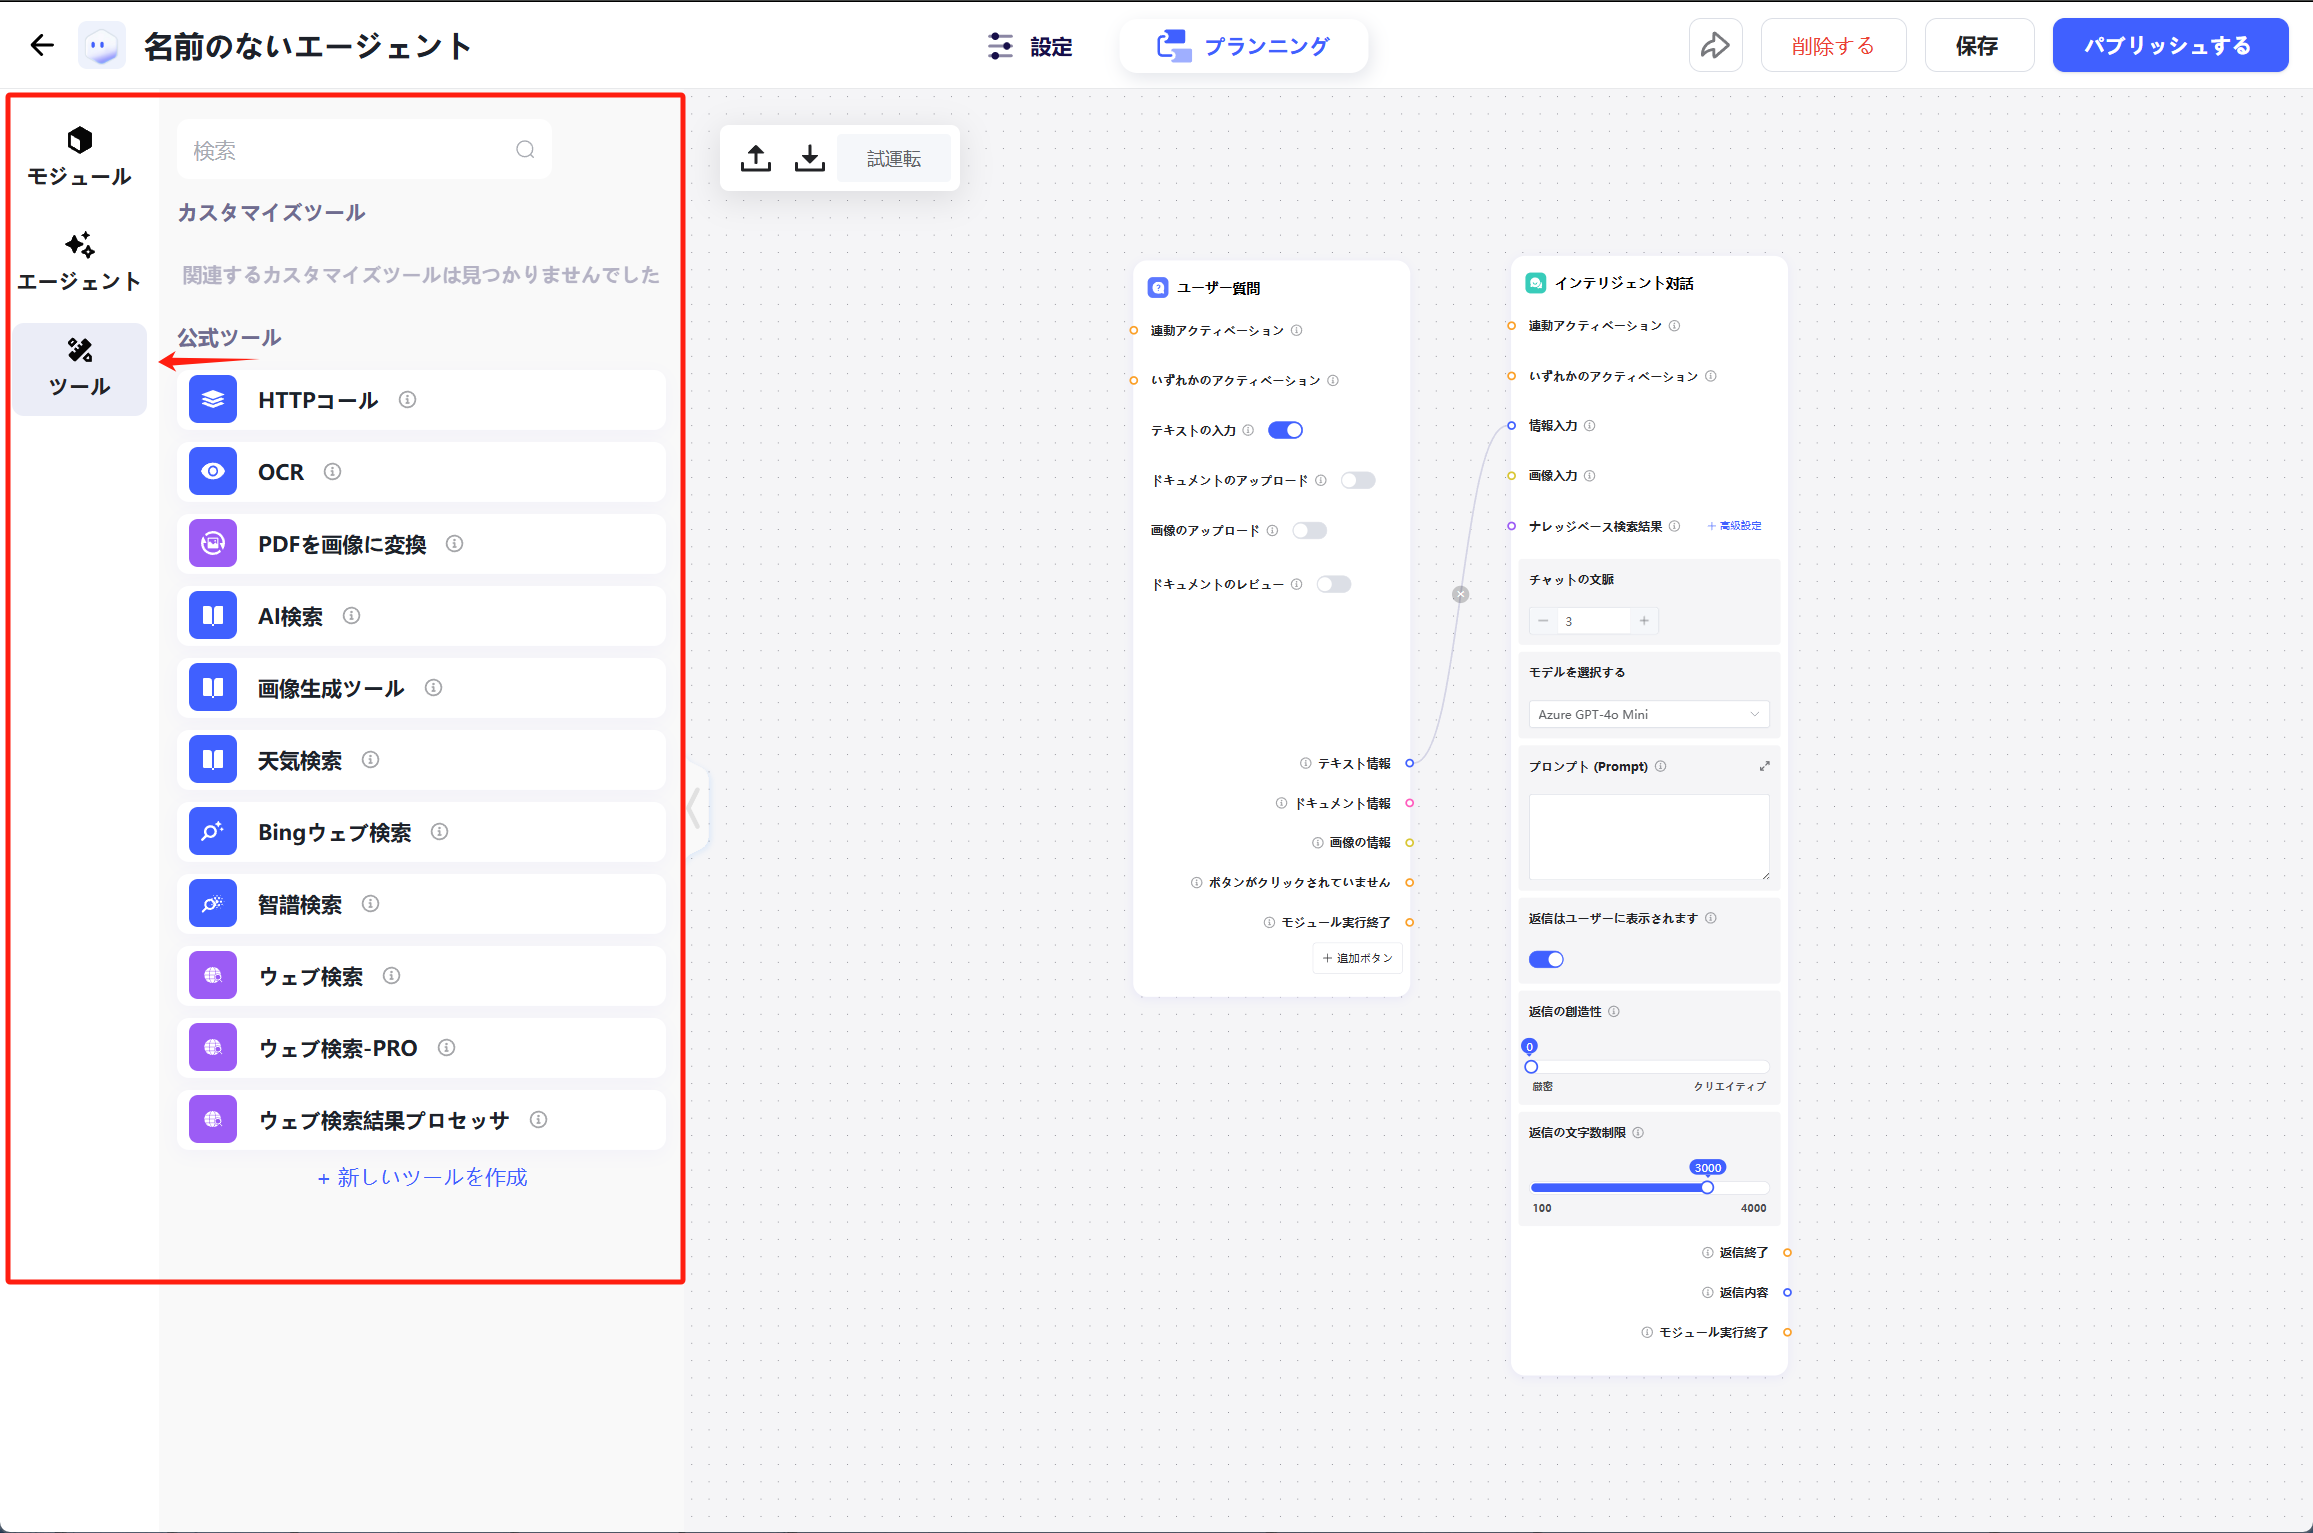Collapse the left tool panel handle
2313x1533 pixels.
pos(695,807)
